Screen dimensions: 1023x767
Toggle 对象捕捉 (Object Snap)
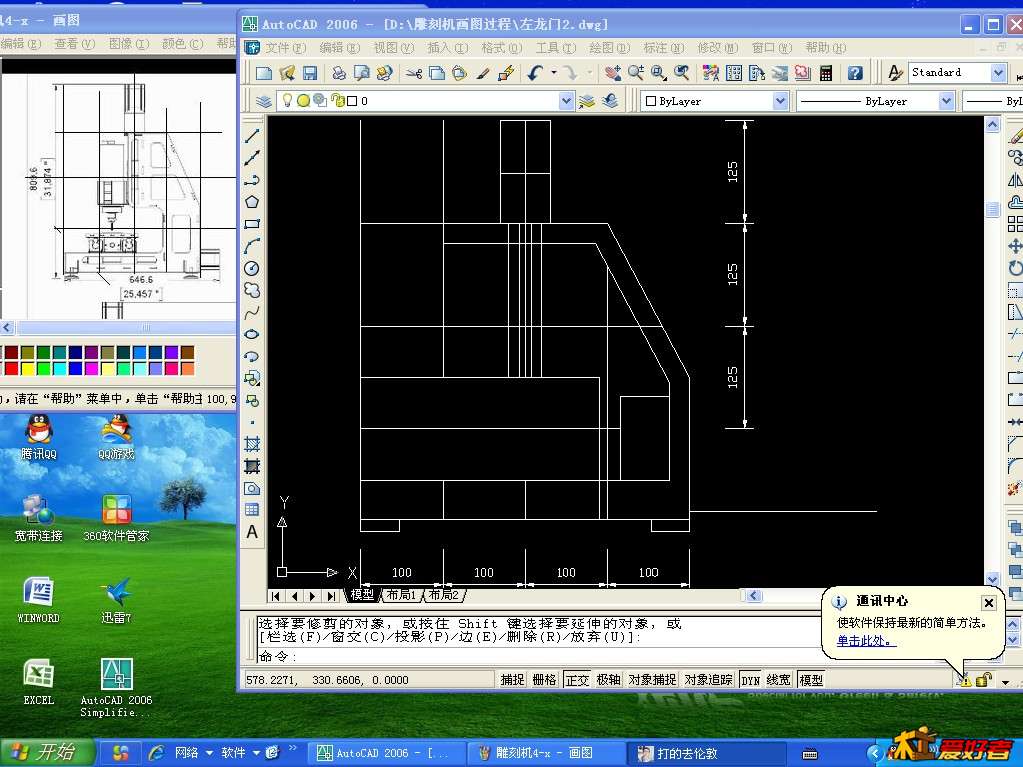coord(652,680)
